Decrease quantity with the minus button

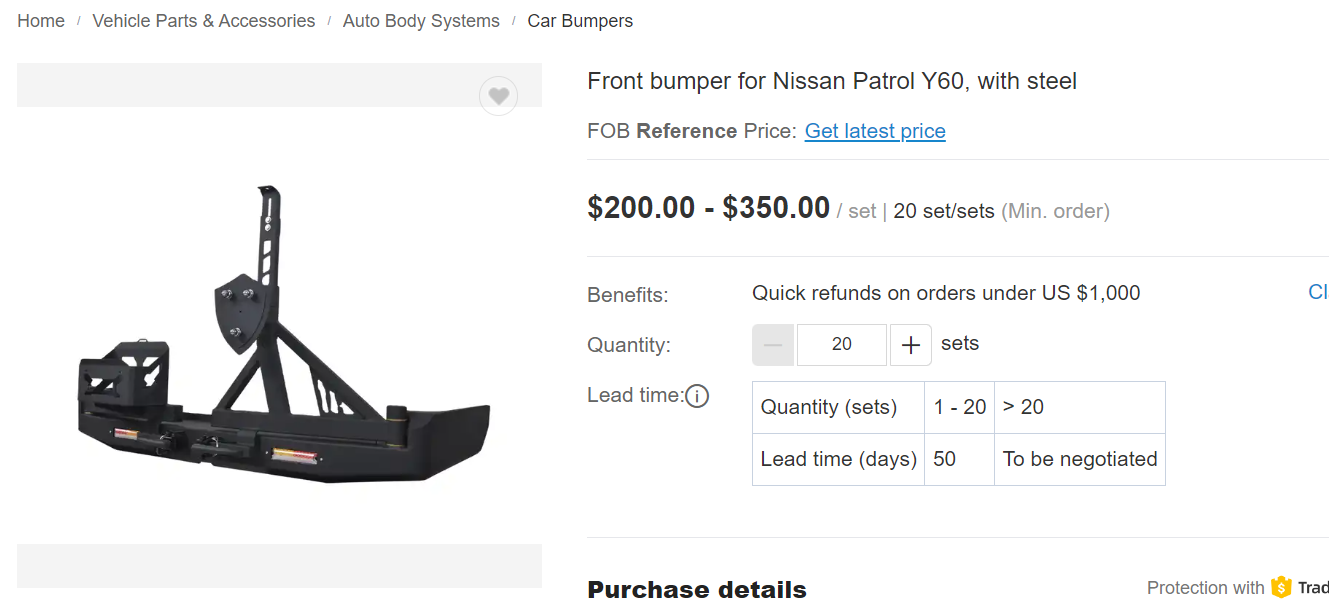click(x=773, y=345)
